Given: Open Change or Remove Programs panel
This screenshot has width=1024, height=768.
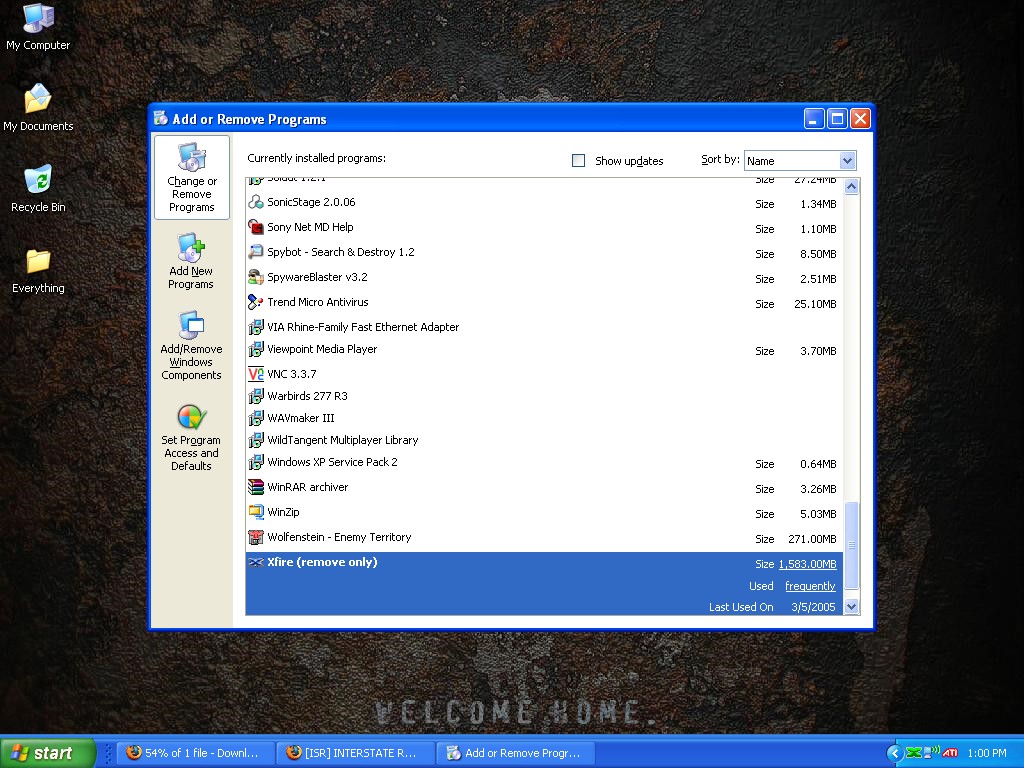Looking at the screenshot, I should 191,177.
